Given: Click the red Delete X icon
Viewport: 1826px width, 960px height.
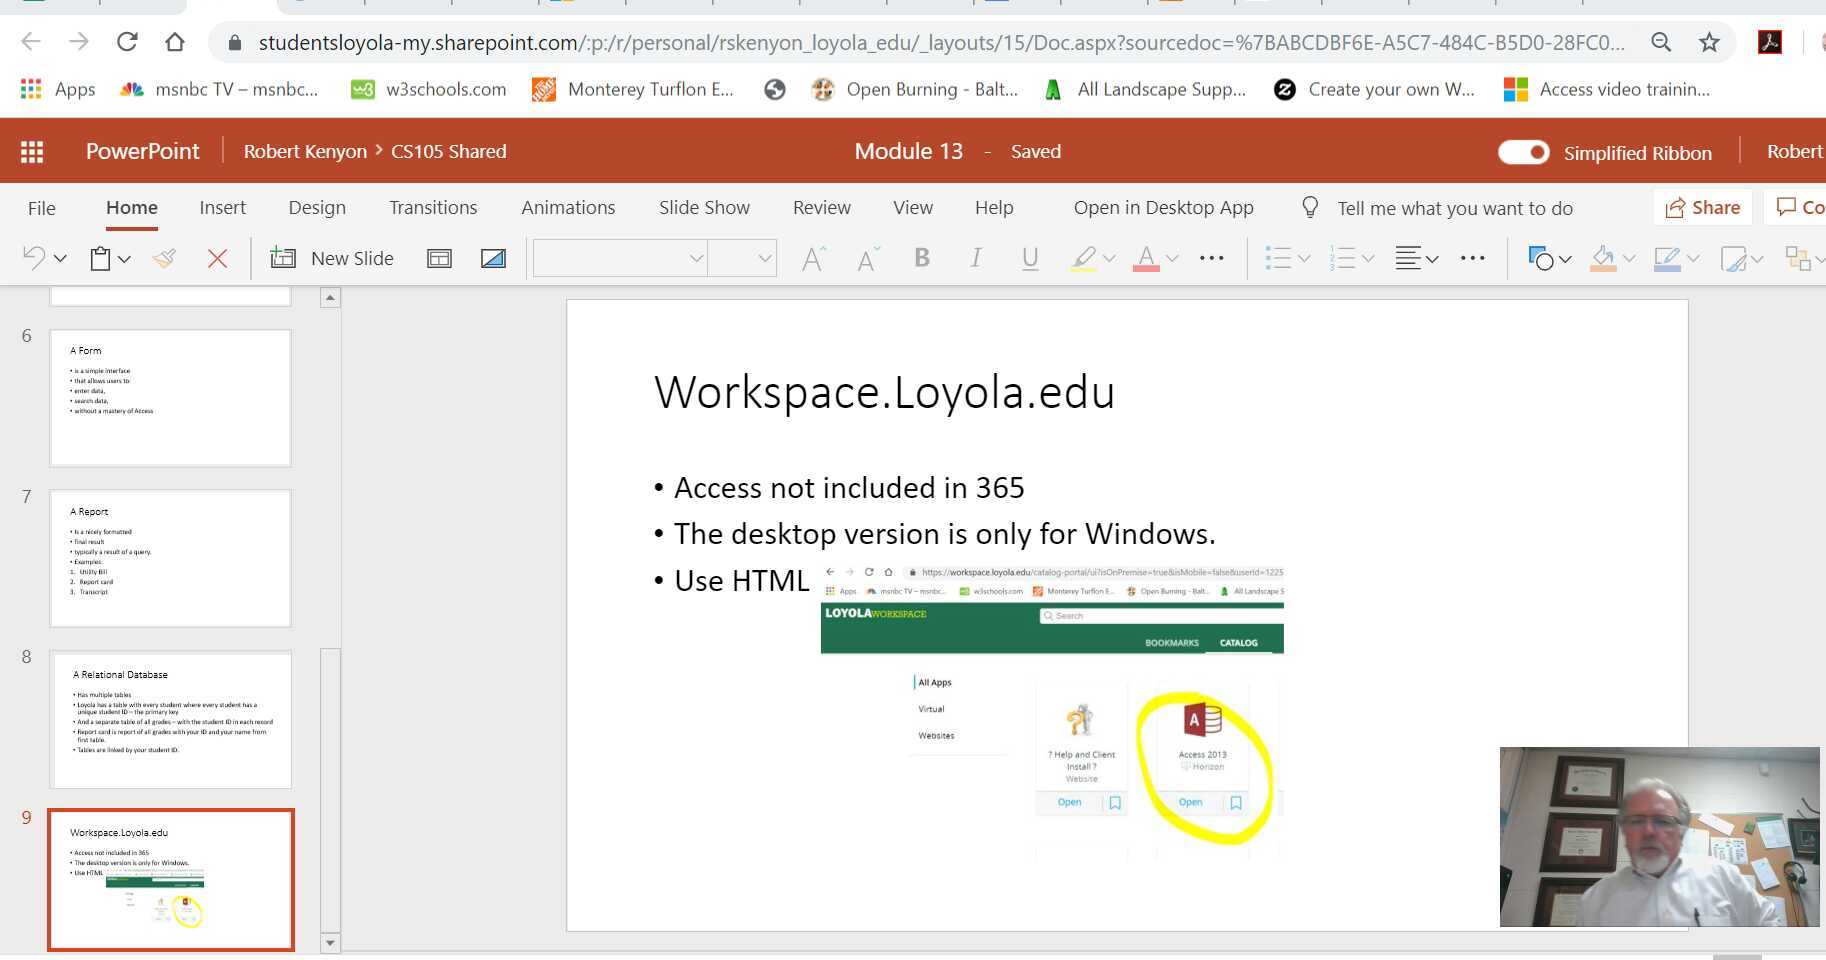Looking at the screenshot, I should coord(217,258).
